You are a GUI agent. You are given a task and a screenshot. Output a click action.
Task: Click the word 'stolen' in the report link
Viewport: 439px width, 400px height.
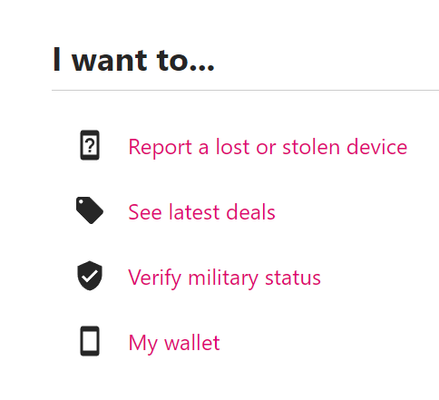tap(312, 147)
